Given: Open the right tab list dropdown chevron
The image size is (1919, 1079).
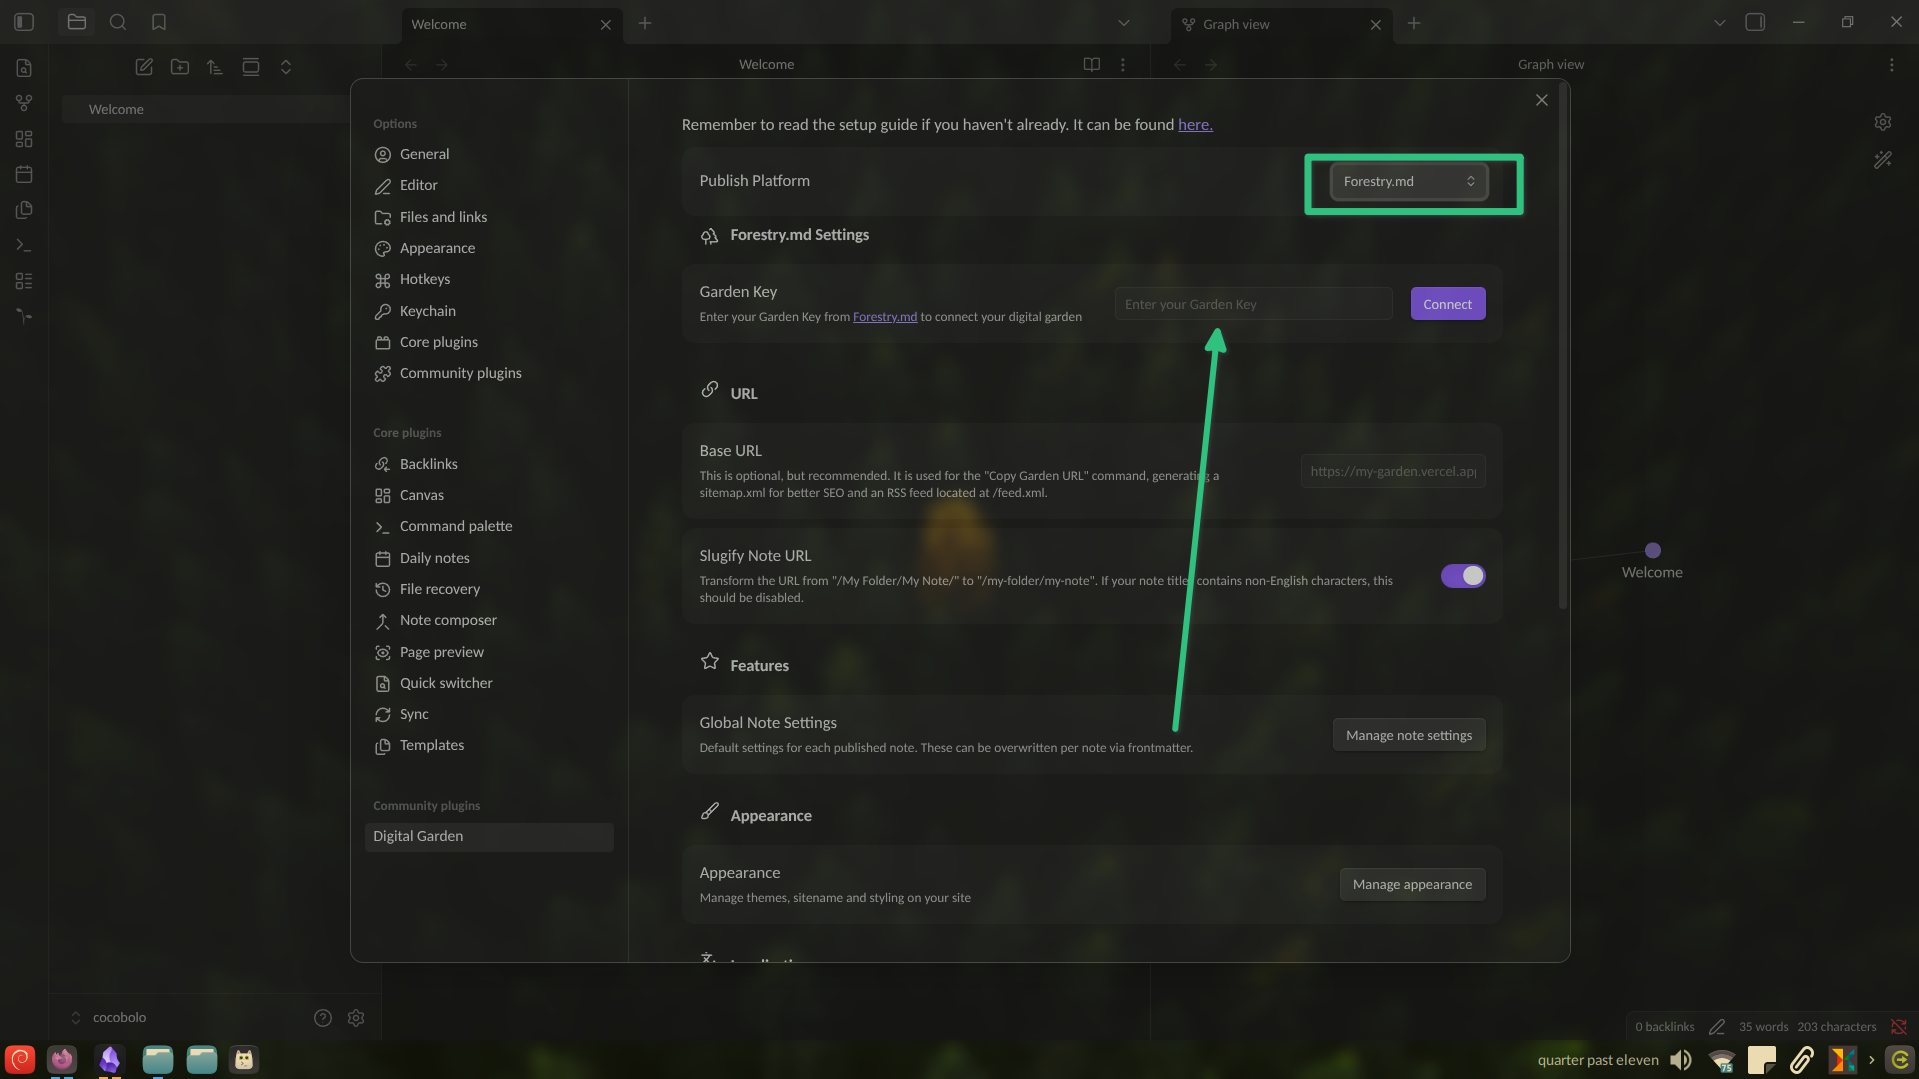Looking at the screenshot, I should [1720, 23].
